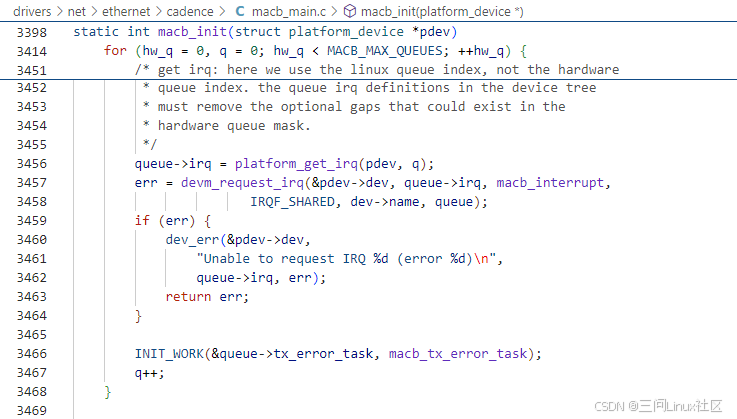Click 'hardware queue mask.' comment line
737x419 pixels.
click(x=234, y=126)
